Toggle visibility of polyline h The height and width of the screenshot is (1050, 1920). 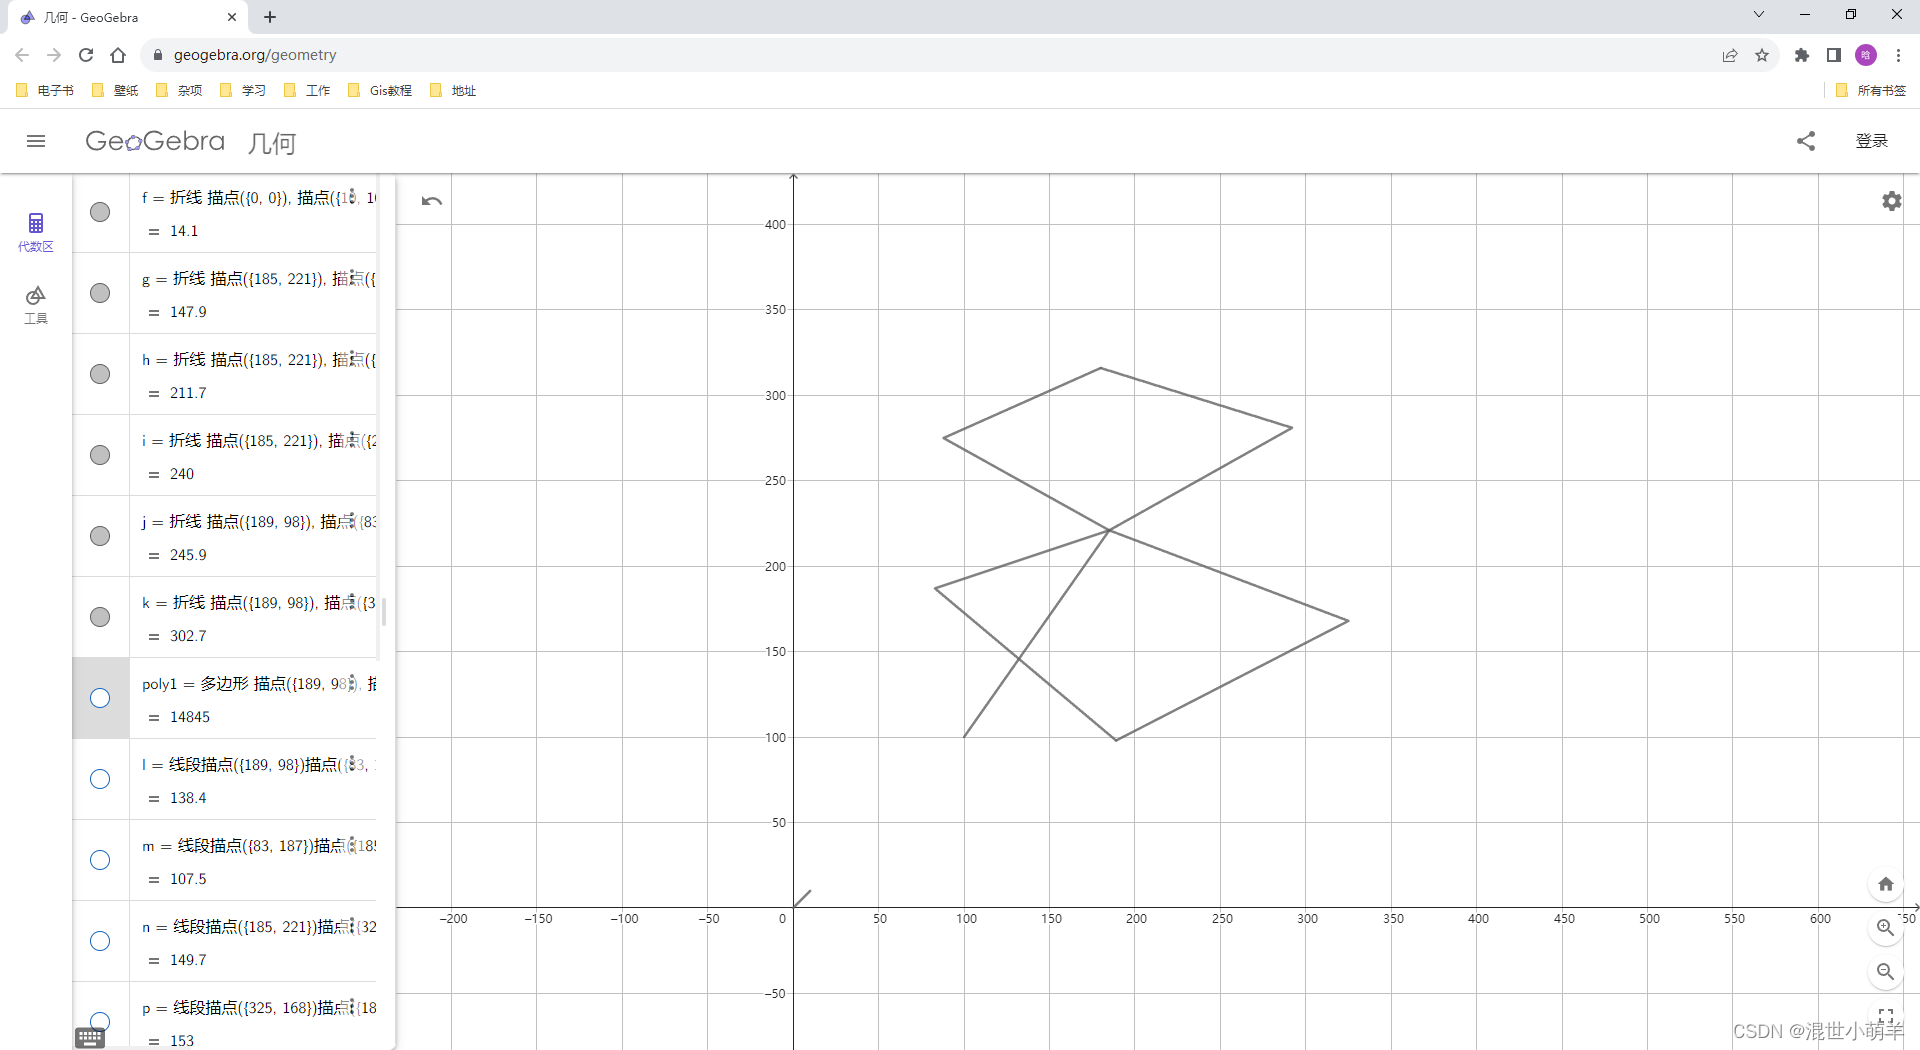pos(100,374)
